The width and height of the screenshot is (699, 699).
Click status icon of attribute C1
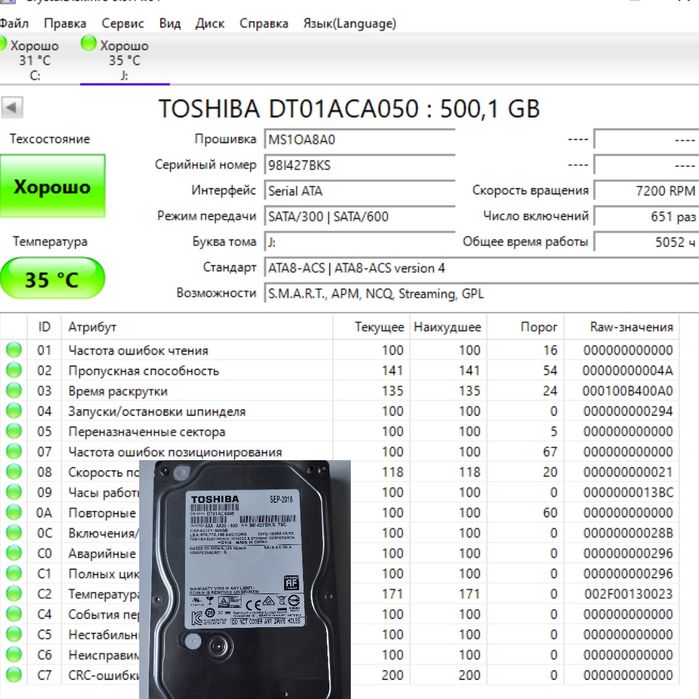(14, 573)
